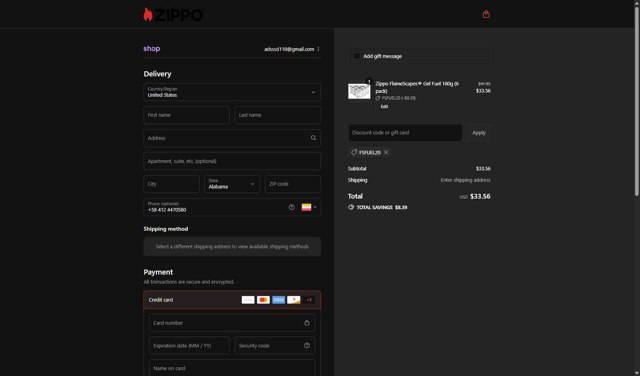The image size is (640, 376).
Task: Apply the discount code
Action: coord(479,133)
